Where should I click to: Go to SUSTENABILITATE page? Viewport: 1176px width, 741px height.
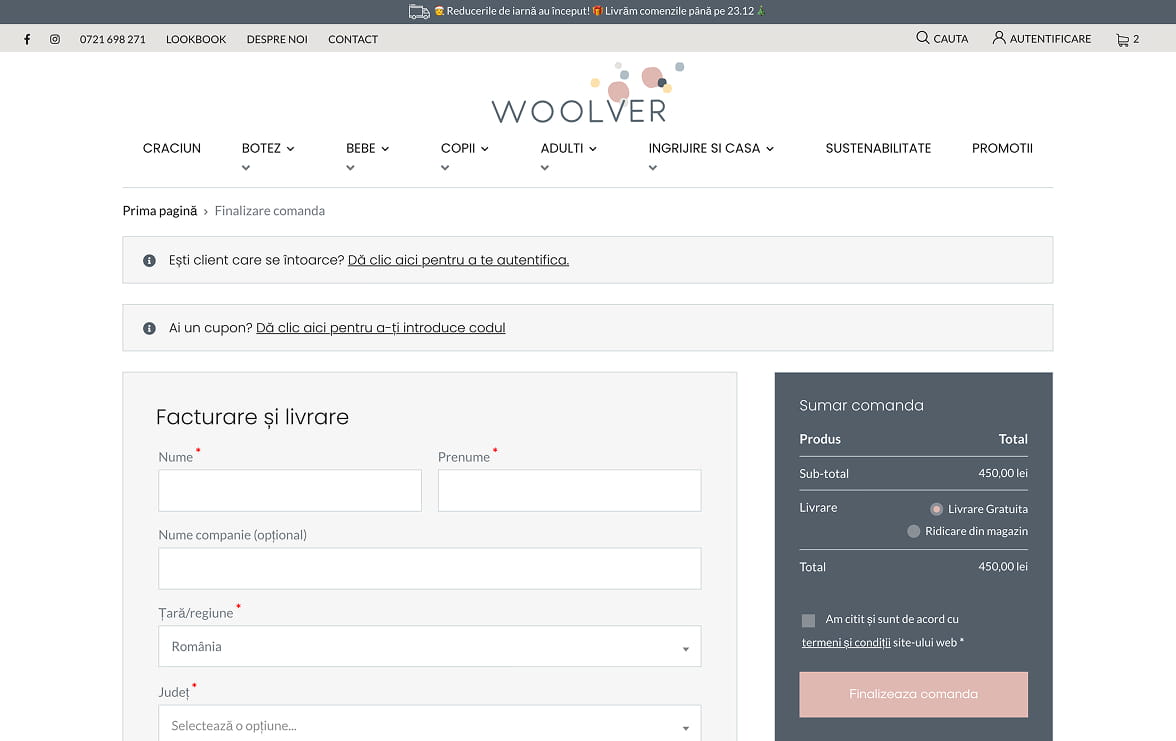click(x=878, y=148)
